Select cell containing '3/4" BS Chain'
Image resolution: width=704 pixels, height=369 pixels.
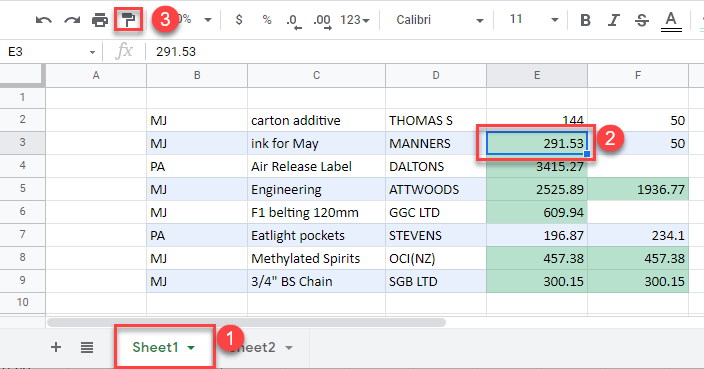316,281
